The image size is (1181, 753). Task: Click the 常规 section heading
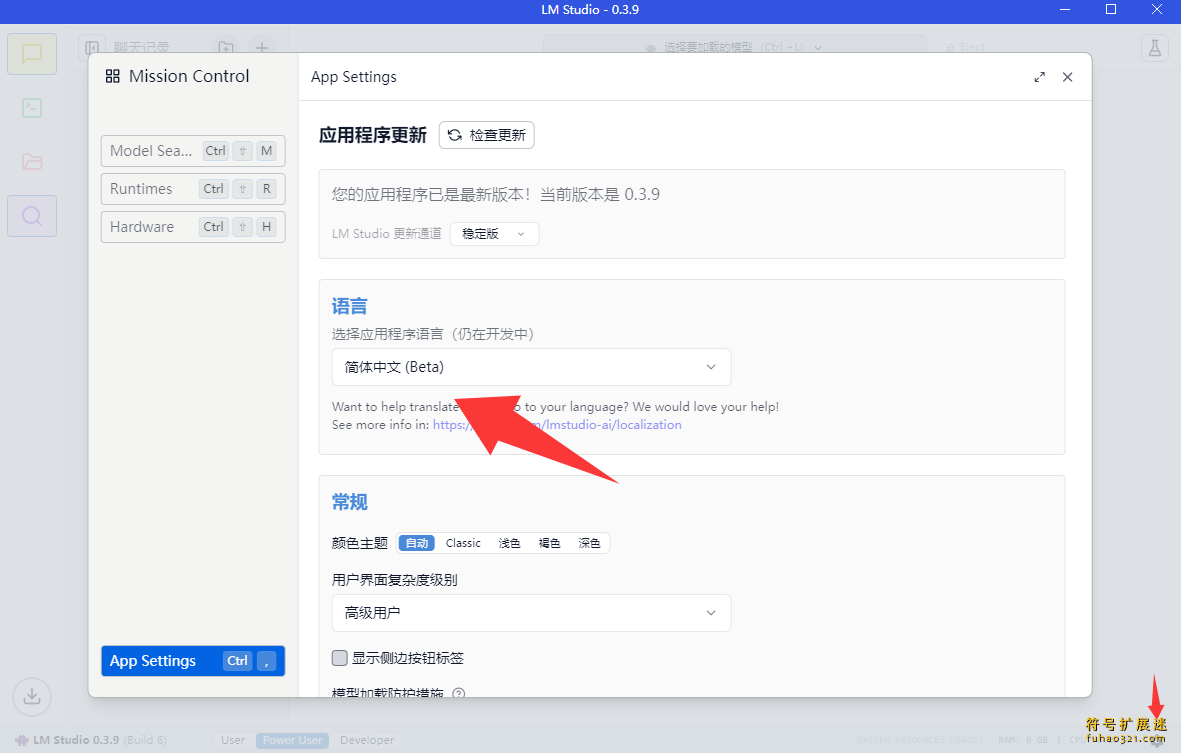pyautogui.click(x=349, y=502)
